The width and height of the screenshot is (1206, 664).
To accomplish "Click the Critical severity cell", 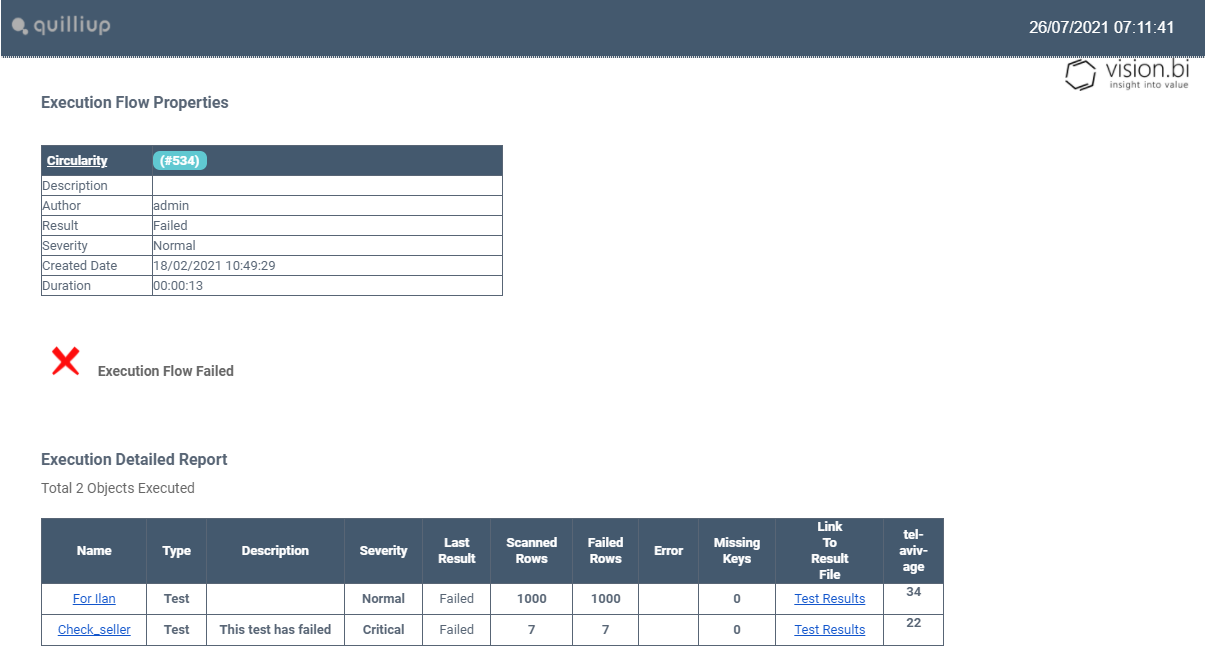I will [383, 630].
